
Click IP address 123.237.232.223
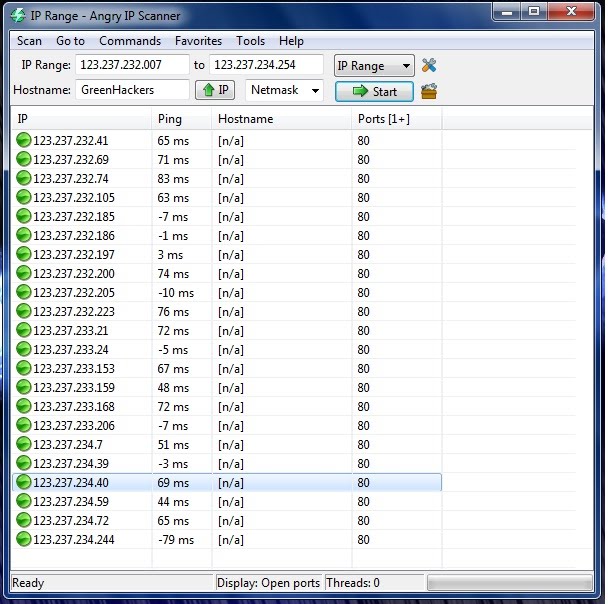pyautogui.click(x=74, y=312)
